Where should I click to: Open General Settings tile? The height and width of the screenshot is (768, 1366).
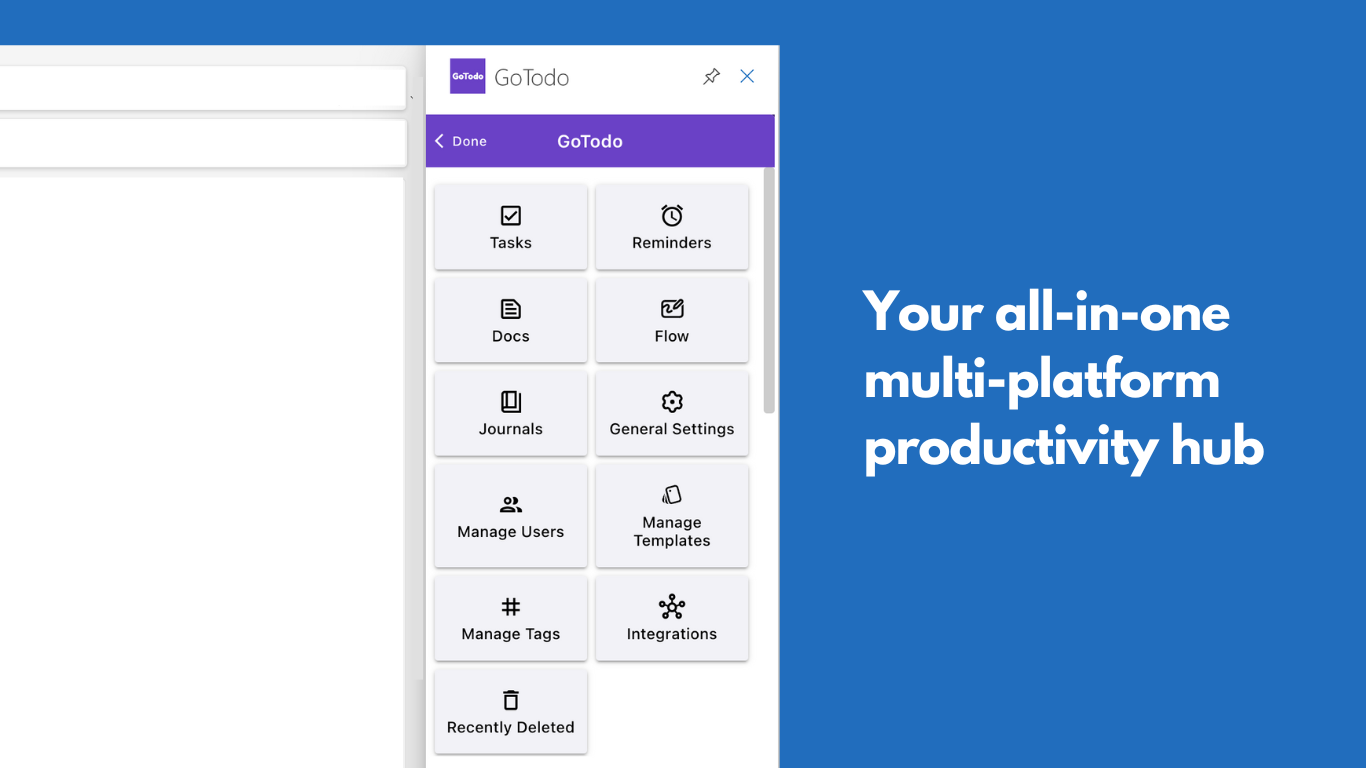pyautogui.click(x=672, y=413)
